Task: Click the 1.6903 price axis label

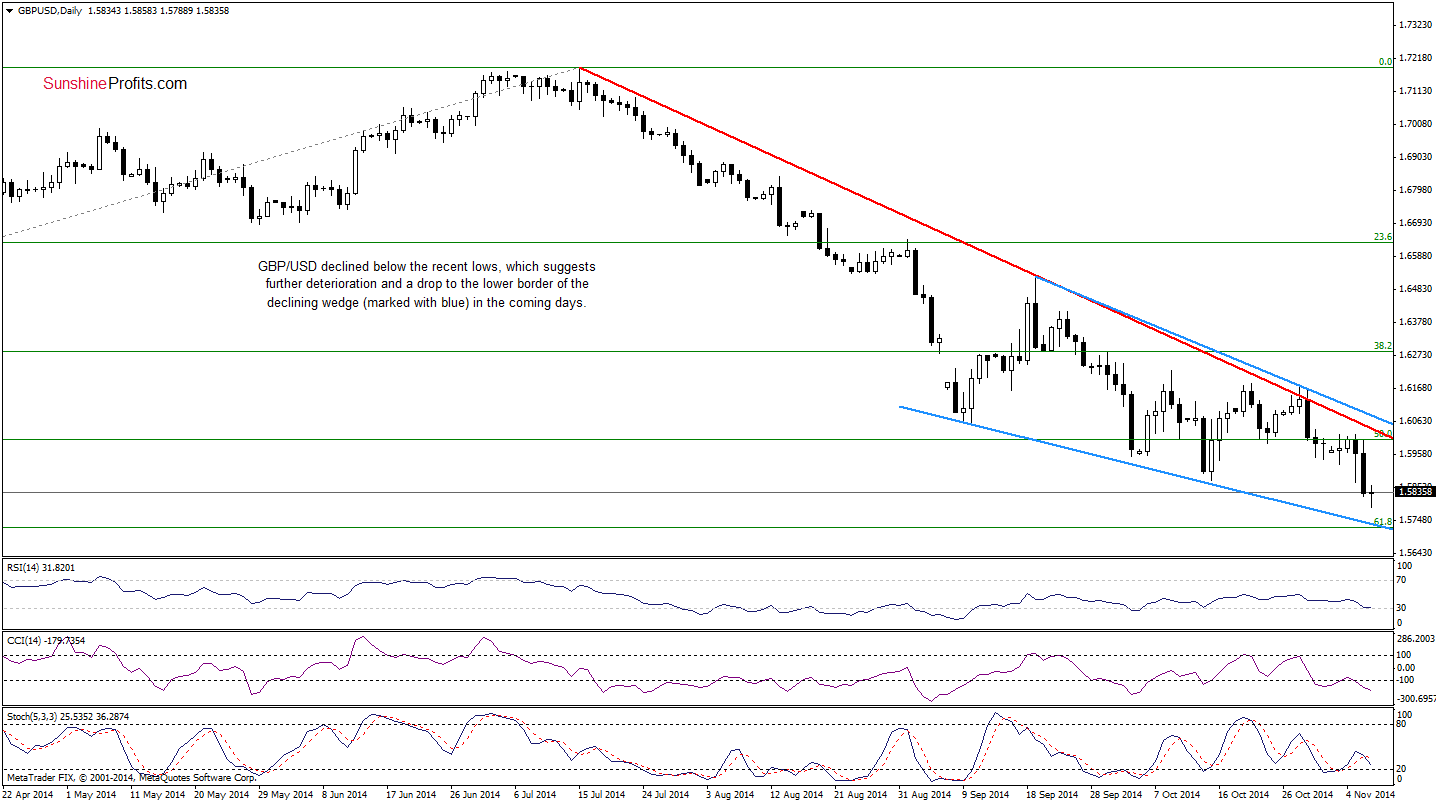Action: (1415, 156)
